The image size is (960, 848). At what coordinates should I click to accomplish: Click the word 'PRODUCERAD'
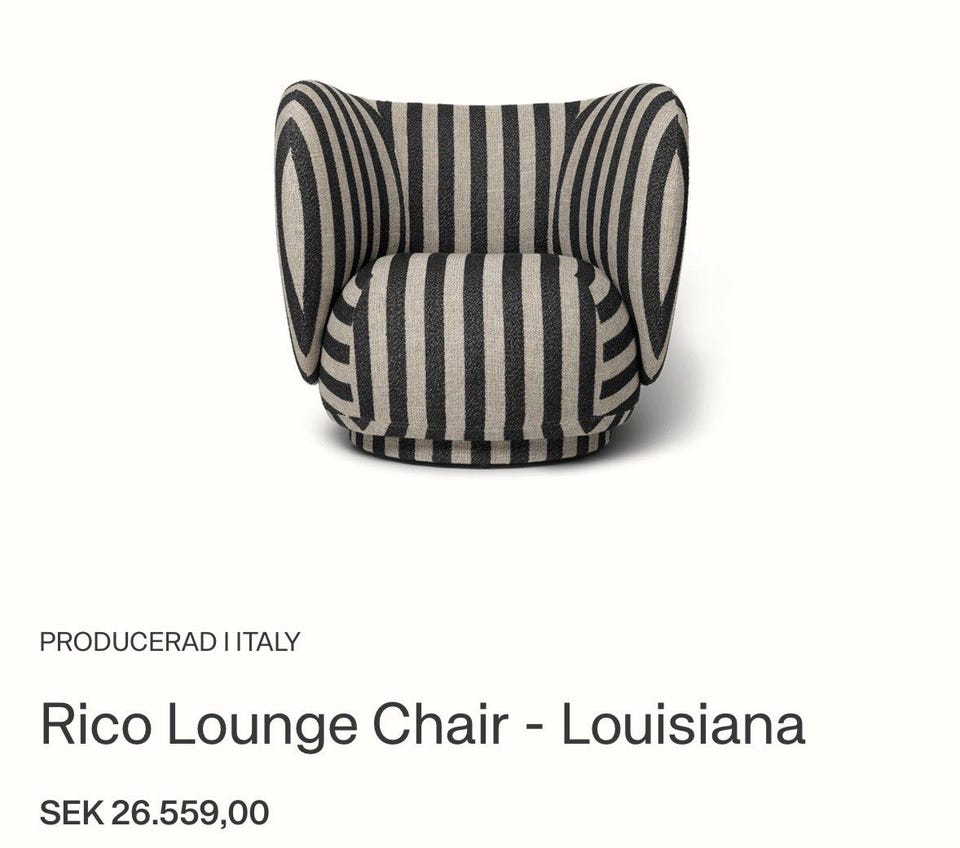coord(127,642)
